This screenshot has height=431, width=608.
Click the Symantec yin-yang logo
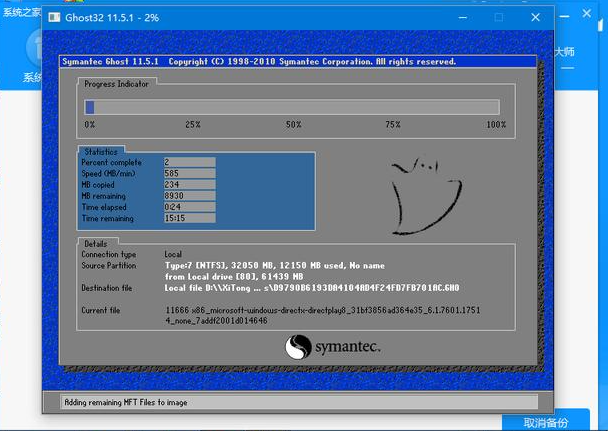(298, 348)
